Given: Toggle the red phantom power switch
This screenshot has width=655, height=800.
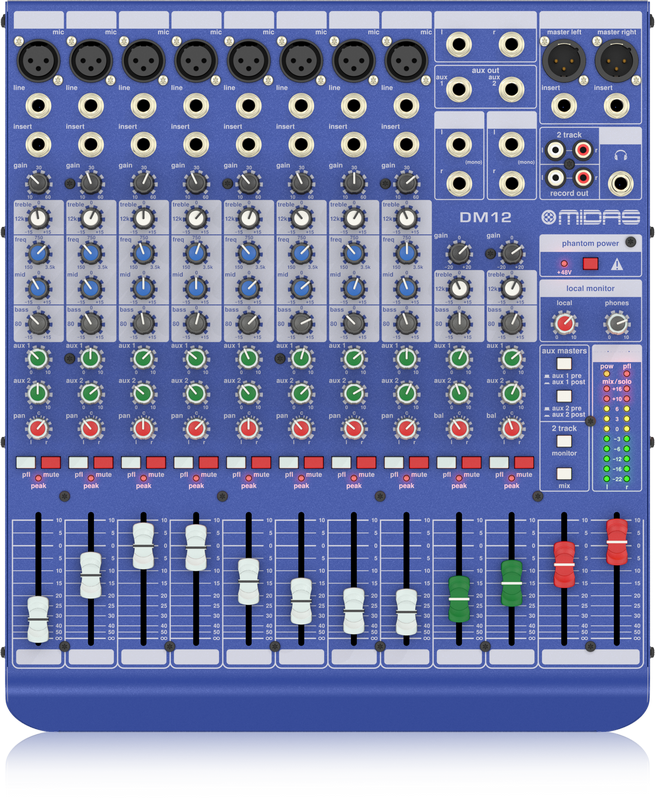Looking at the screenshot, I should pyautogui.click(x=590, y=264).
